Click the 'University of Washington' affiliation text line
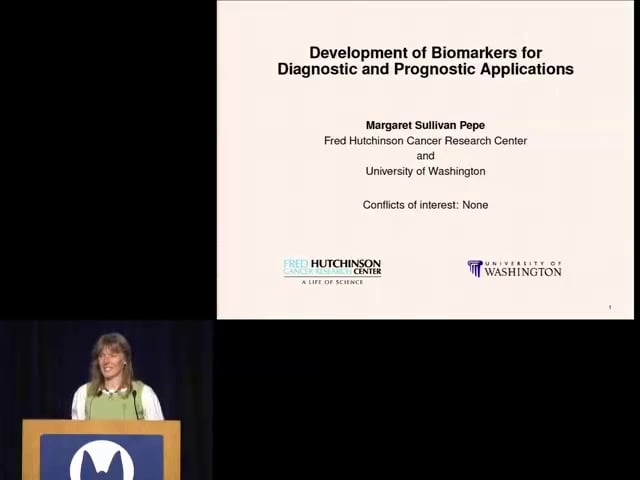Screen dimensions: 640x480 (425, 171)
